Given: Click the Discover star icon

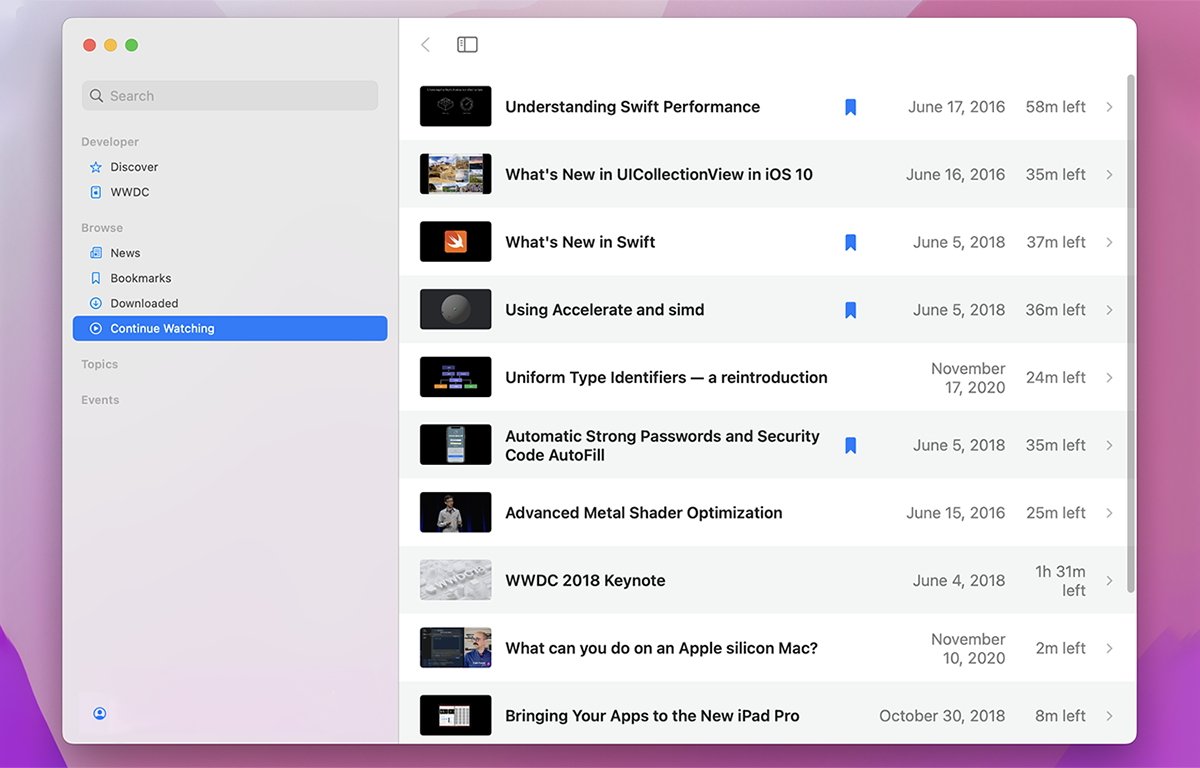Looking at the screenshot, I should tap(96, 167).
